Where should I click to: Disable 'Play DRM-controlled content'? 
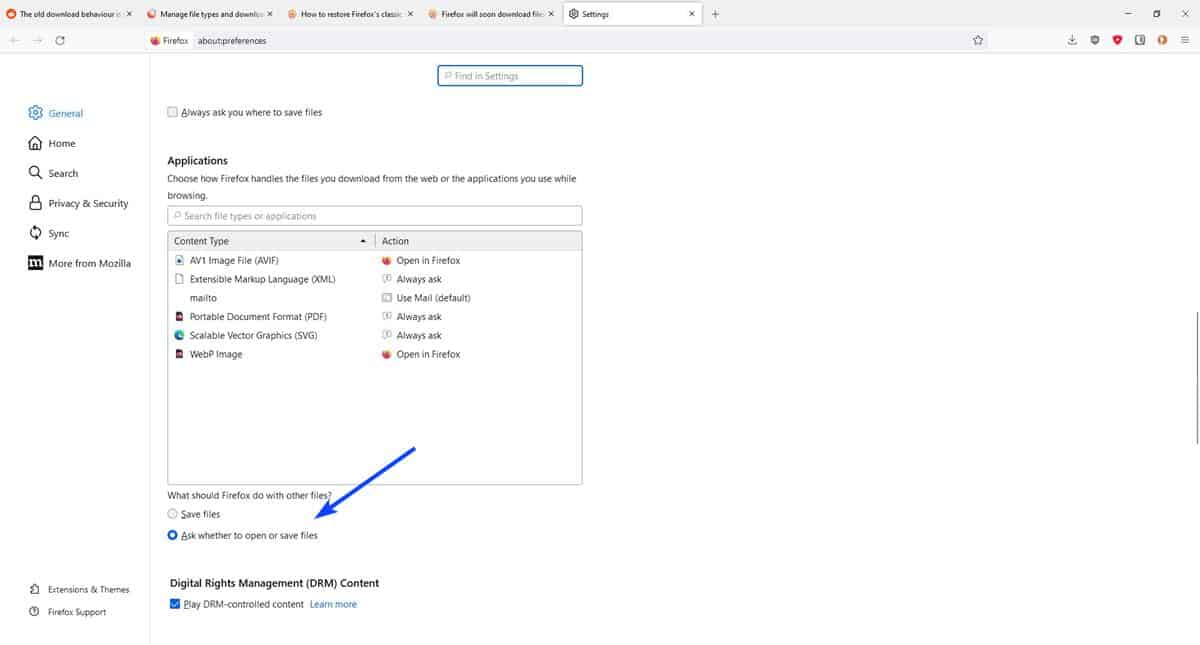175,603
